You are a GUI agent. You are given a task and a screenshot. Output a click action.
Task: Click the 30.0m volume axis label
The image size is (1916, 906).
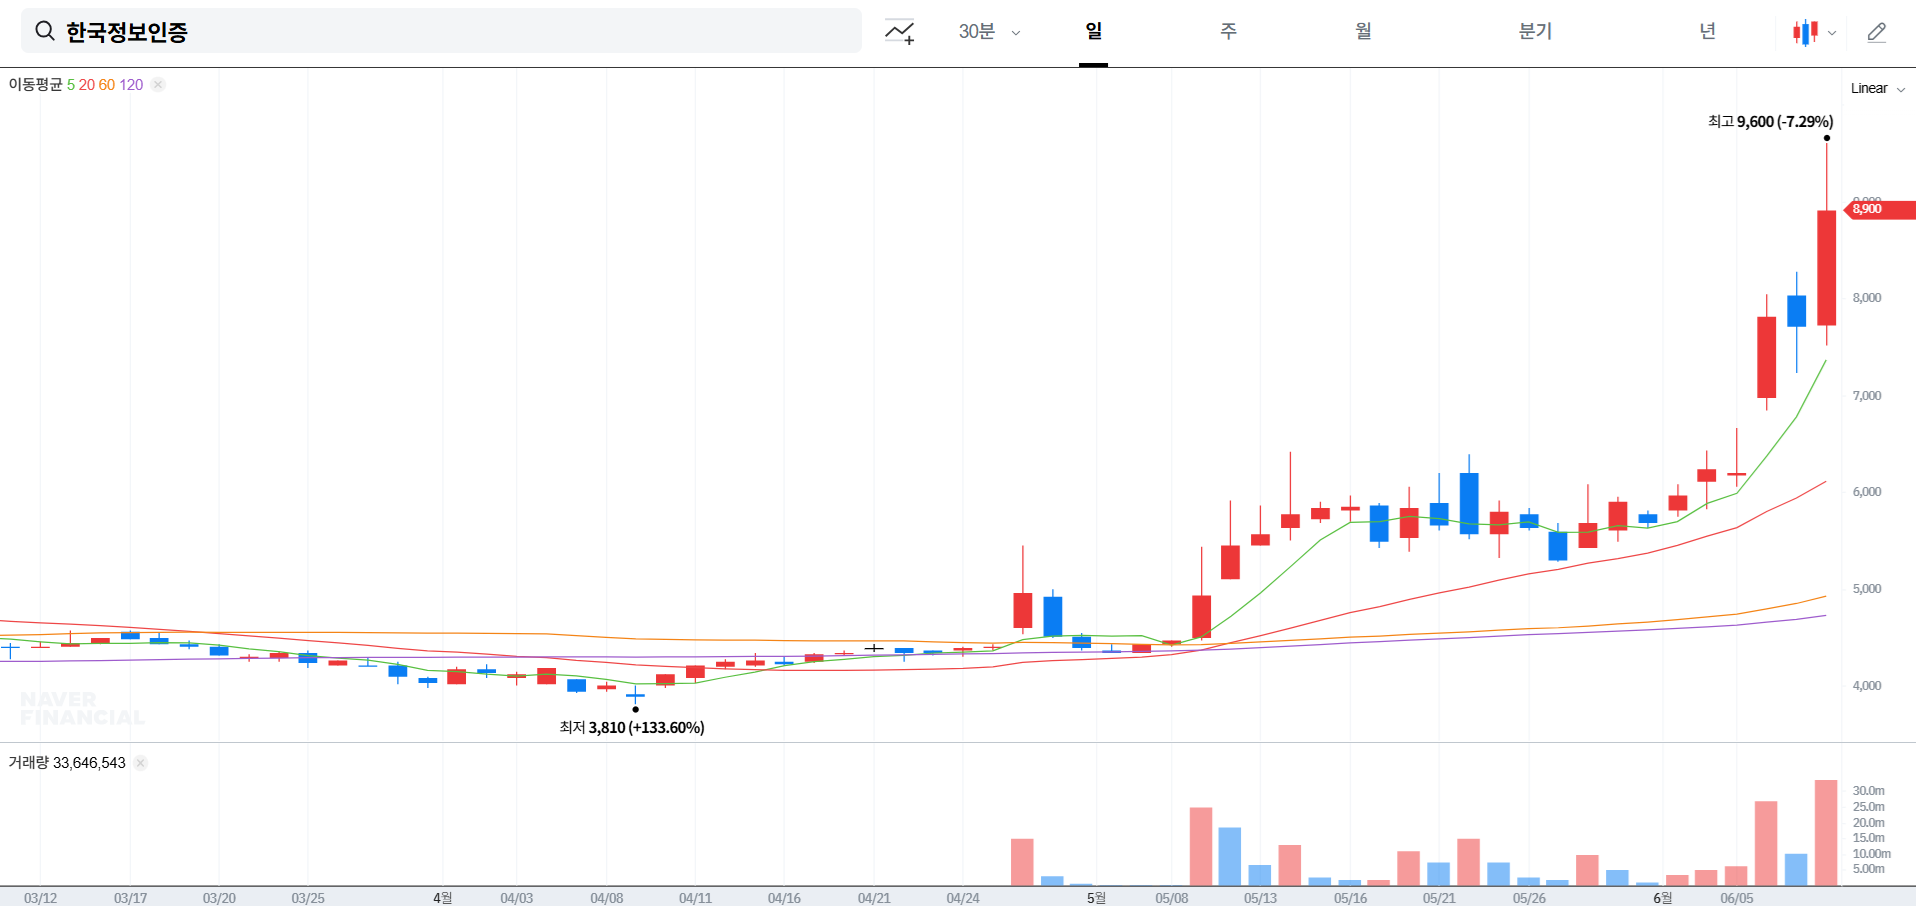(x=1869, y=791)
